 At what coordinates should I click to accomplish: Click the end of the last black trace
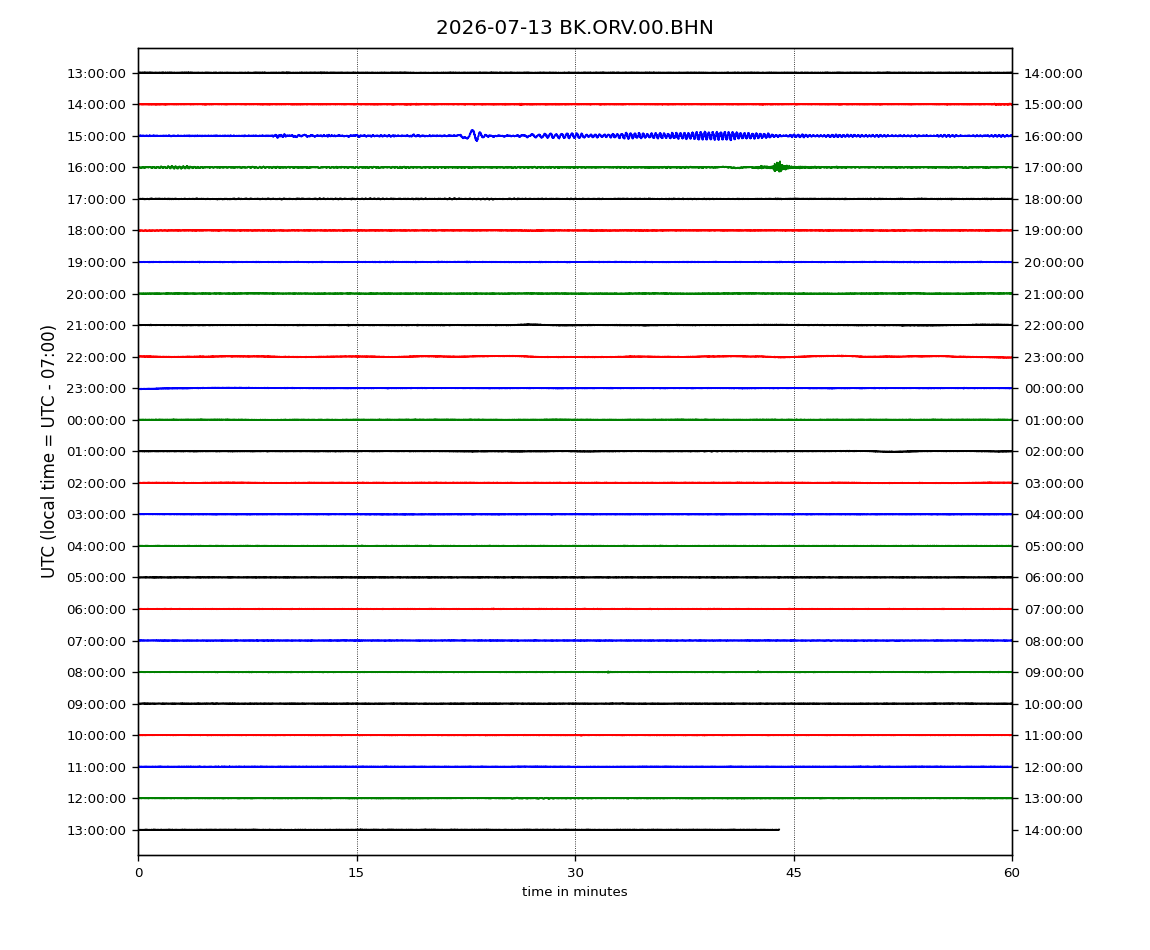coord(777,830)
